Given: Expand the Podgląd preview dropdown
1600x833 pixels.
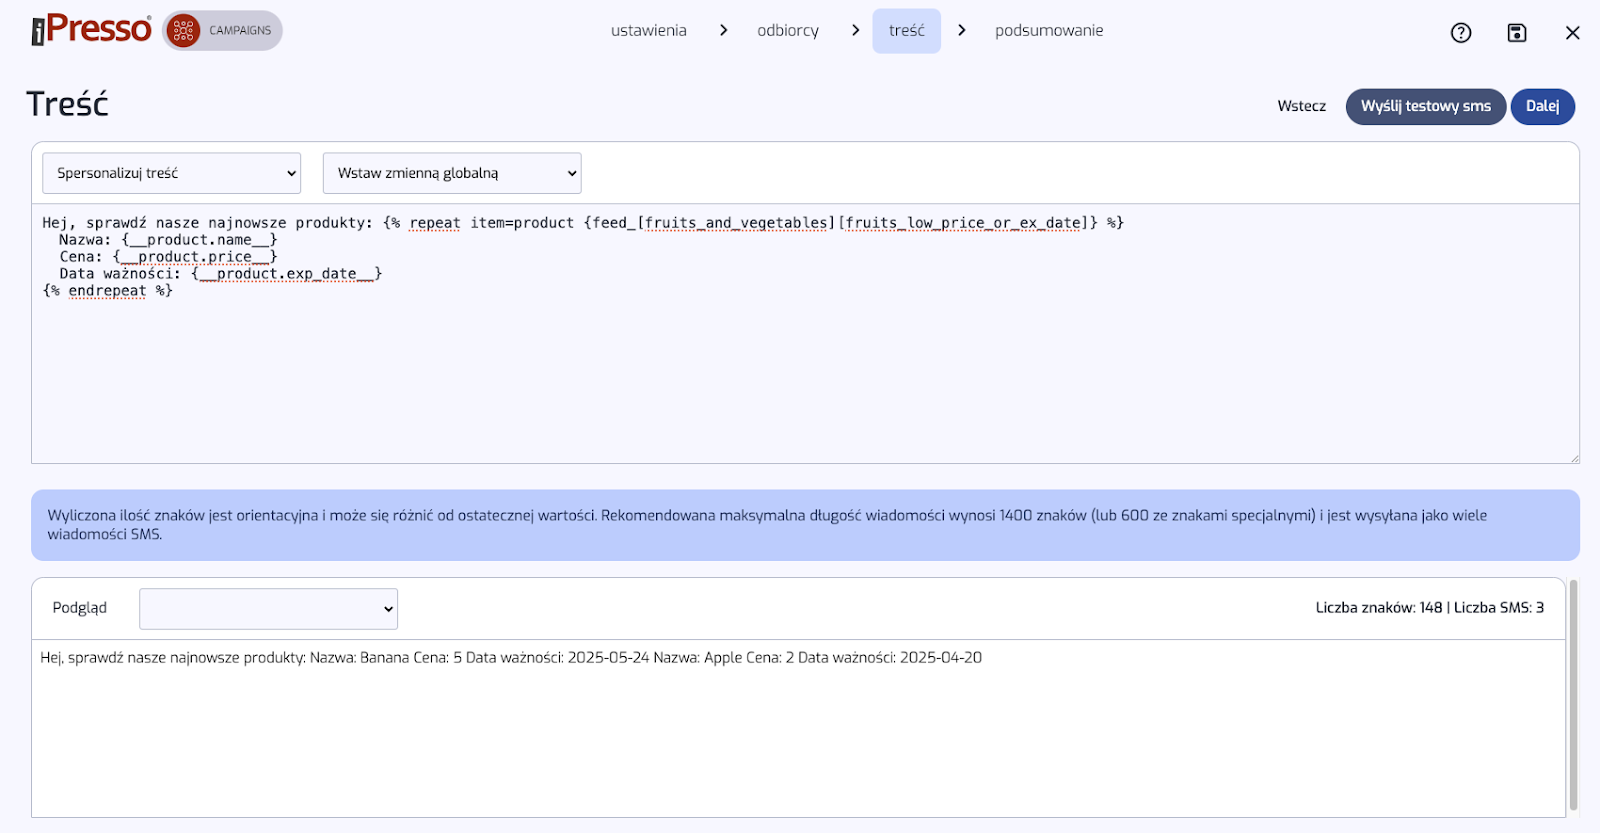Looking at the screenshot, I should [268, 609].
